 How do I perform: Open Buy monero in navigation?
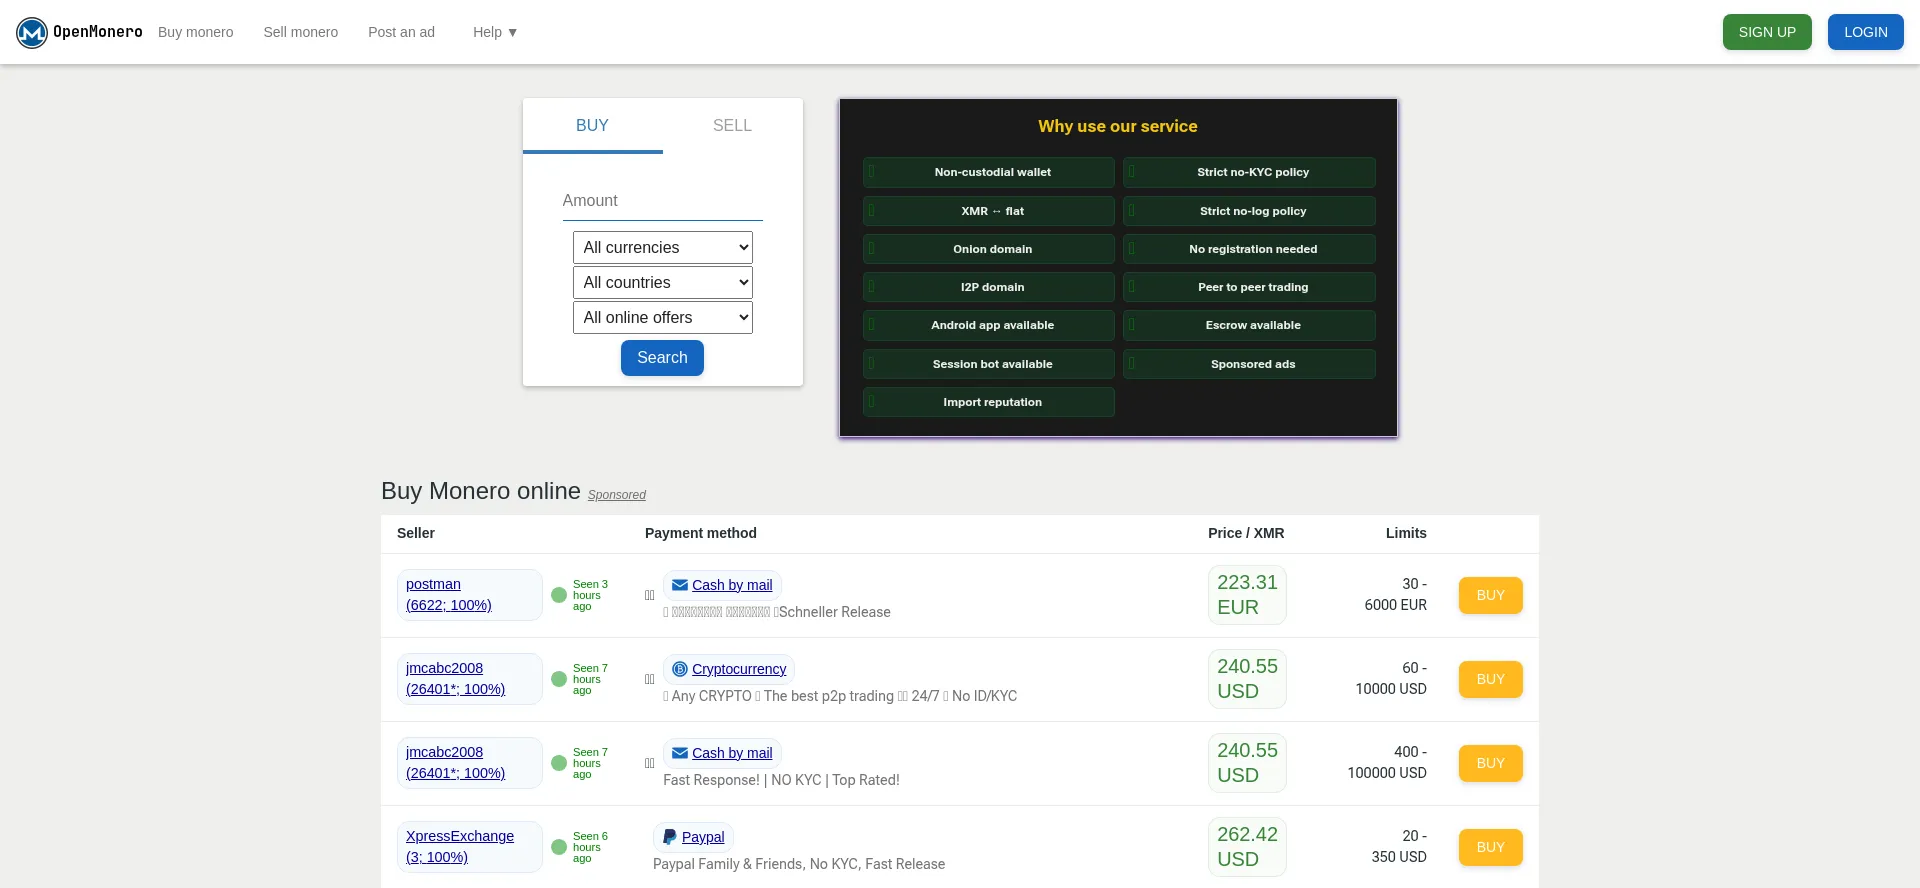(196, 32)
